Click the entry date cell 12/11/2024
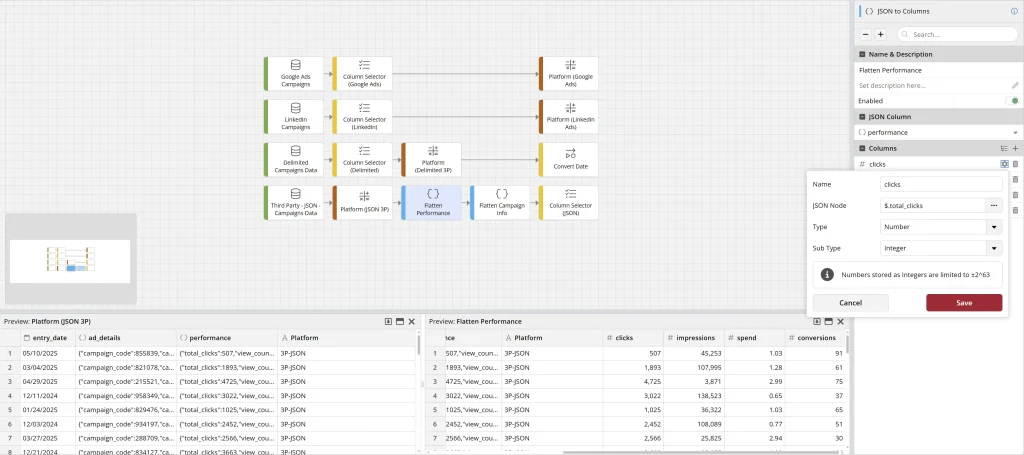Viewport: 1024px width, 455px height. pos(47,395)
